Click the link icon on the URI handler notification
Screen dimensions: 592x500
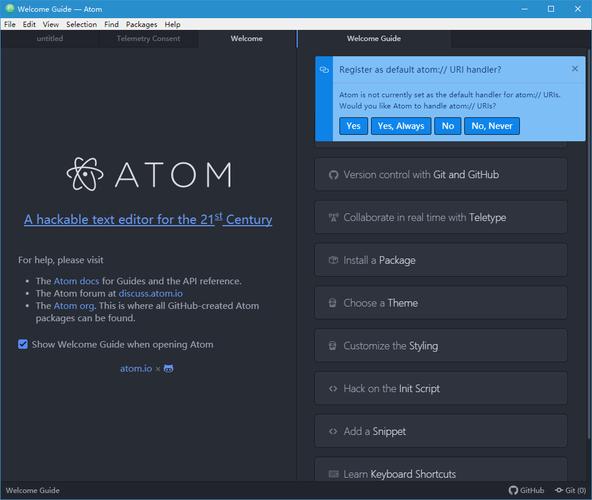tap(324, 69)
